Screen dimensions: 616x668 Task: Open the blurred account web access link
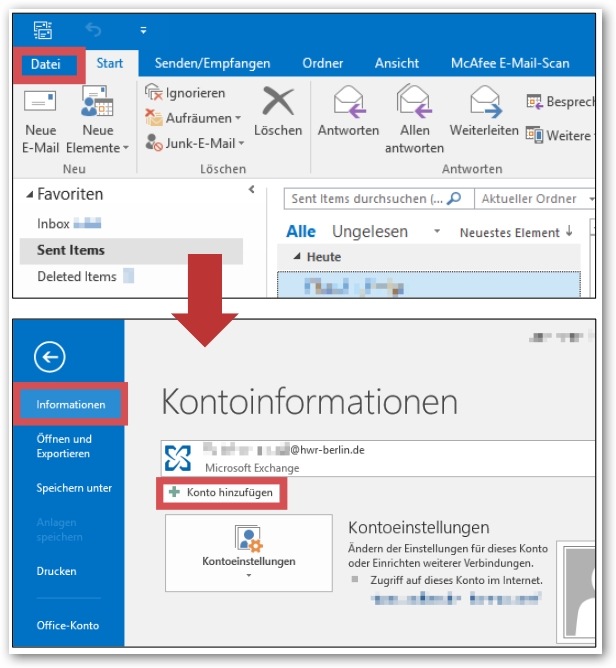[457, 599]
